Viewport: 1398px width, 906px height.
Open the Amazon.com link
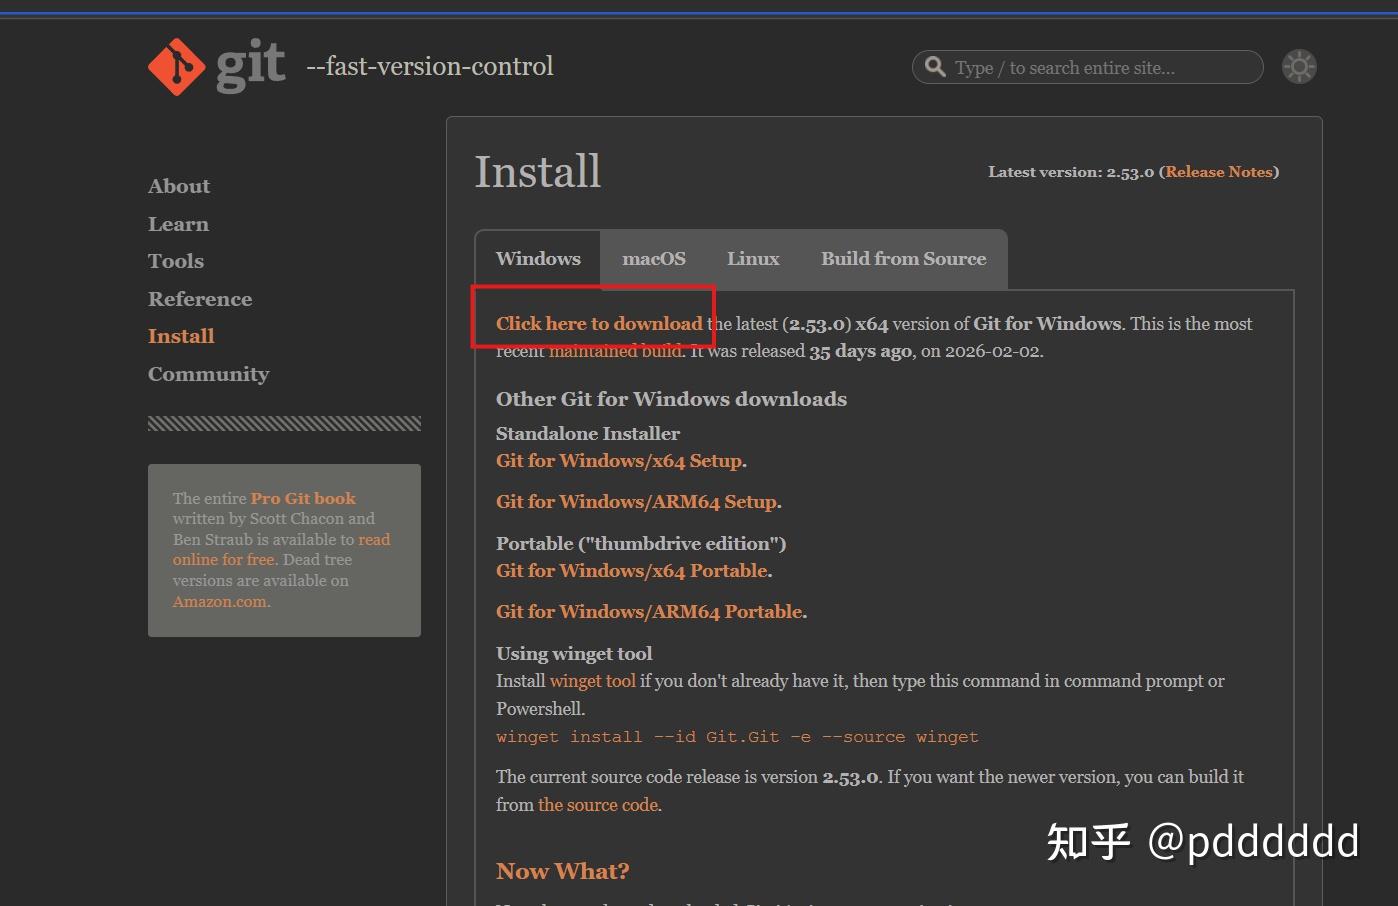pyautogui.click(x=220, y=602)
